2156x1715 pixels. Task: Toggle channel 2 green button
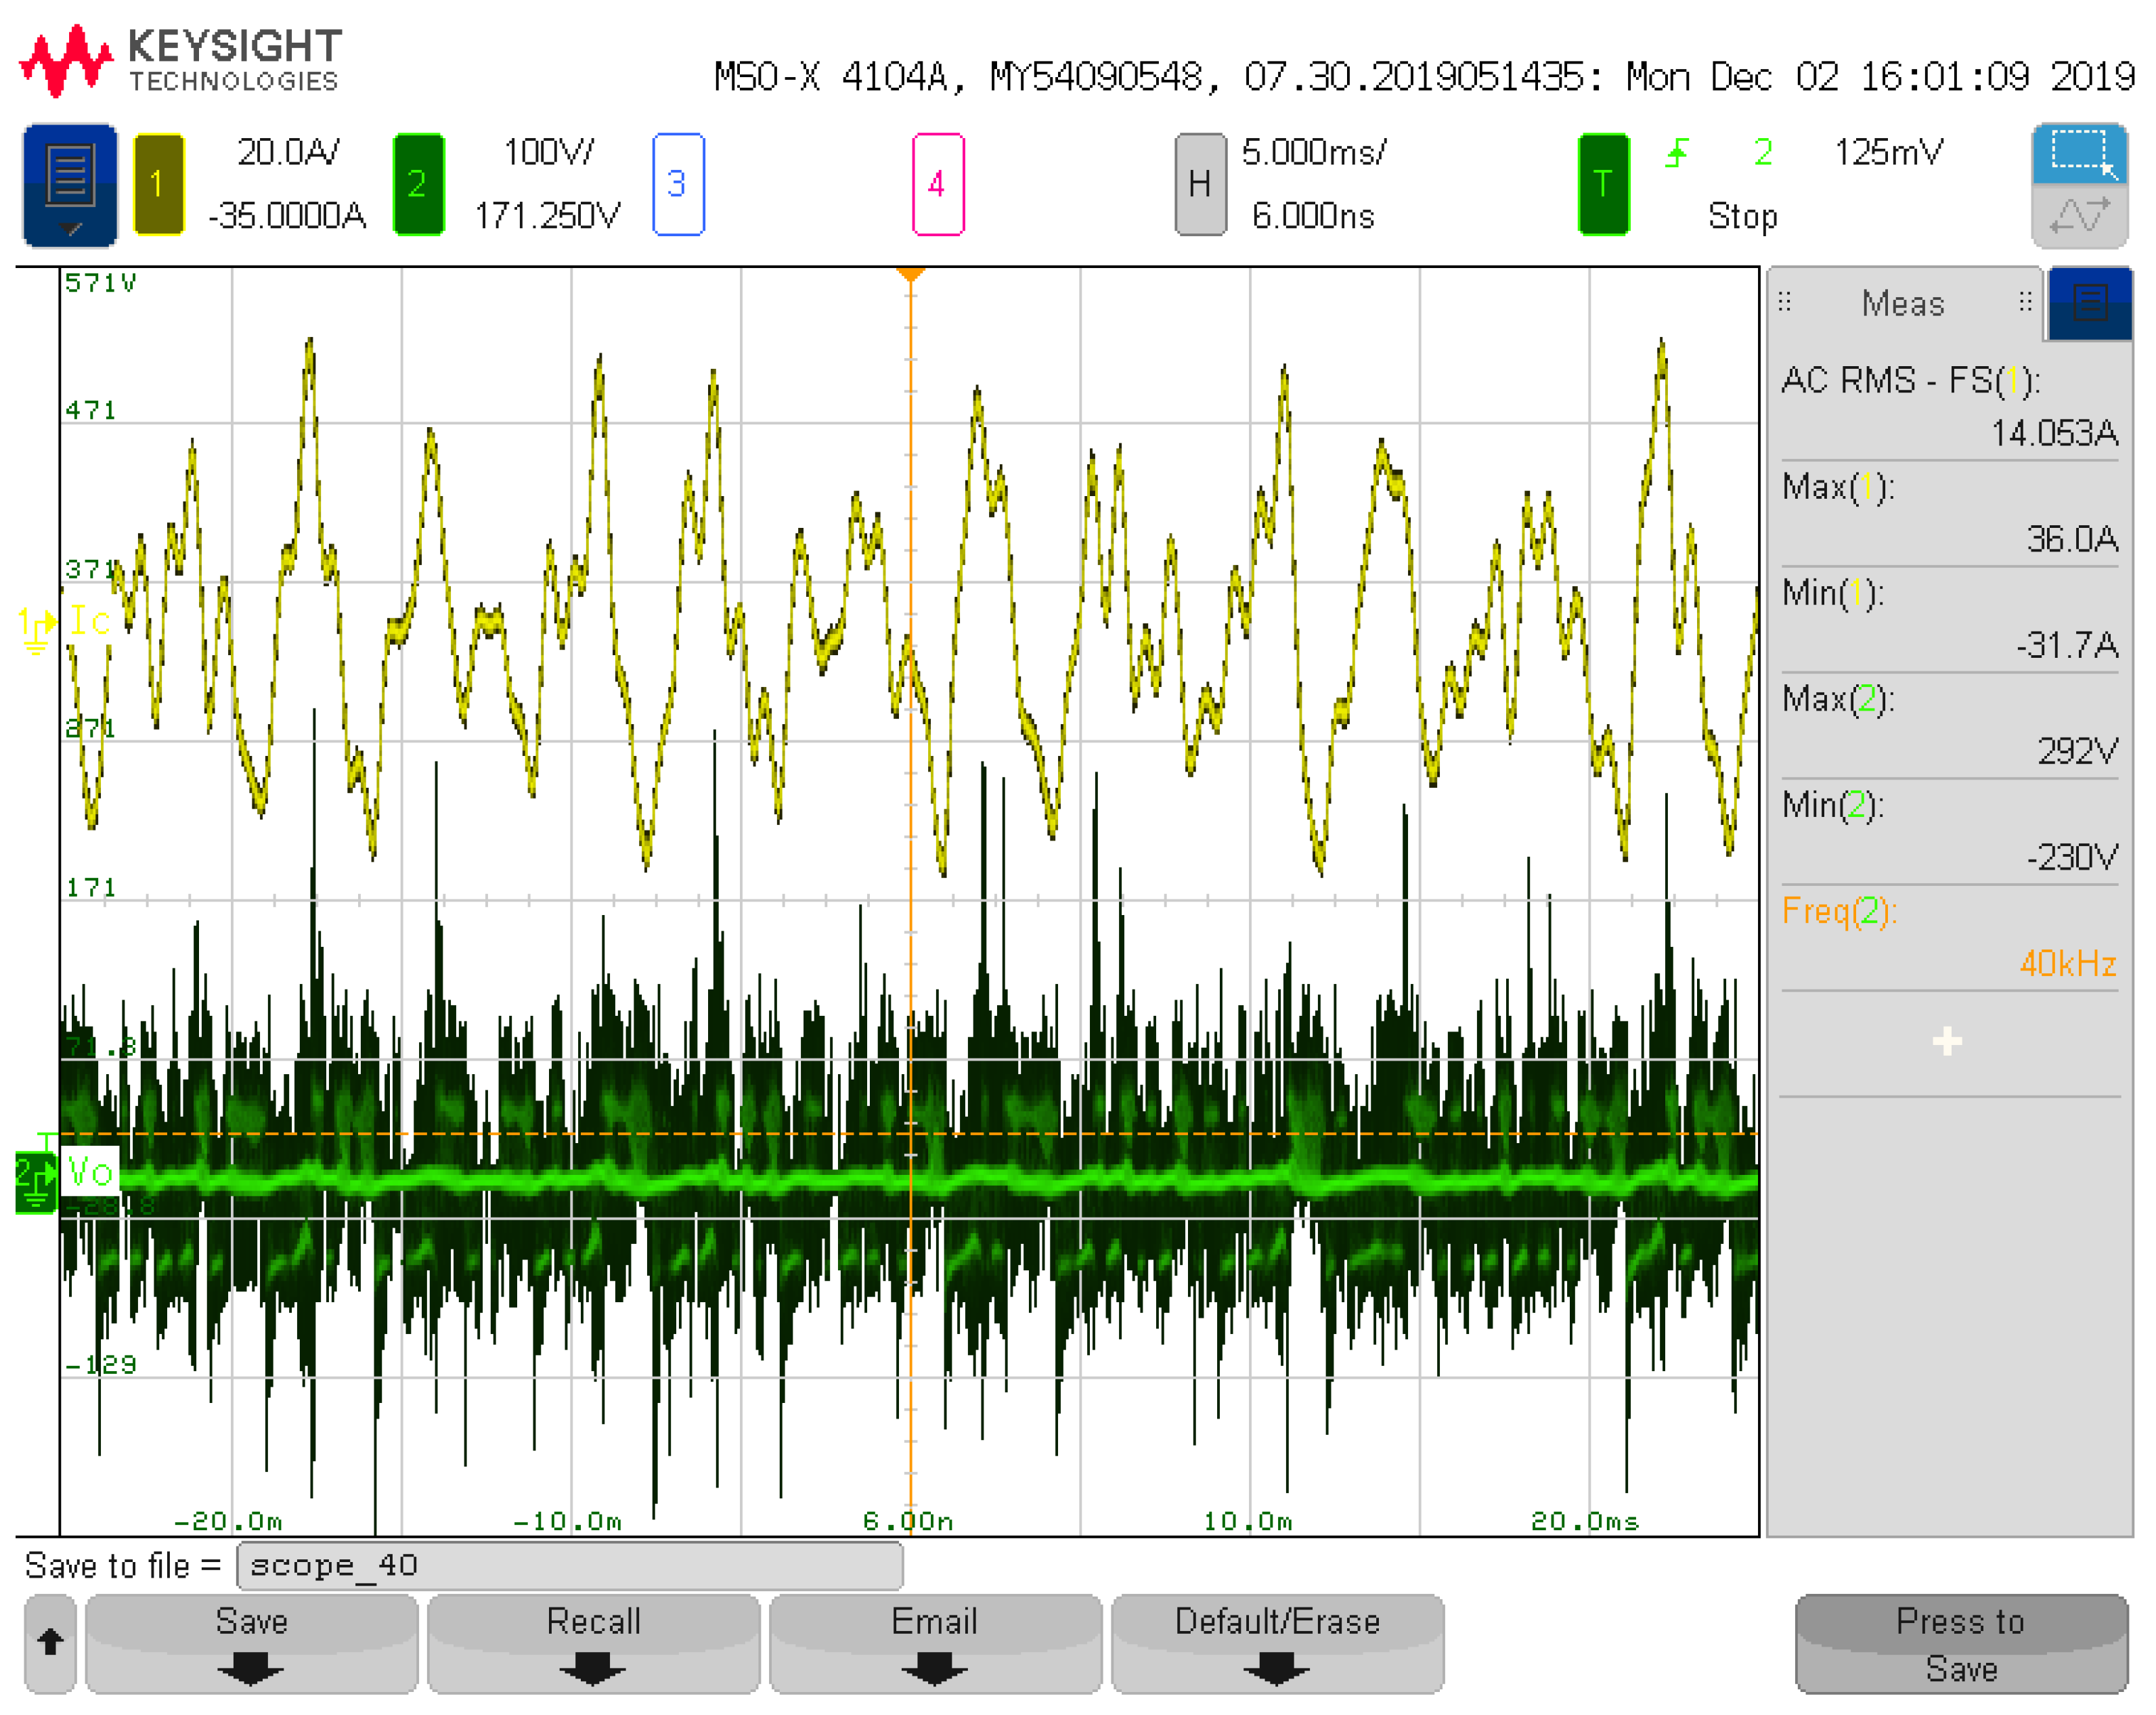click(418, 184)
